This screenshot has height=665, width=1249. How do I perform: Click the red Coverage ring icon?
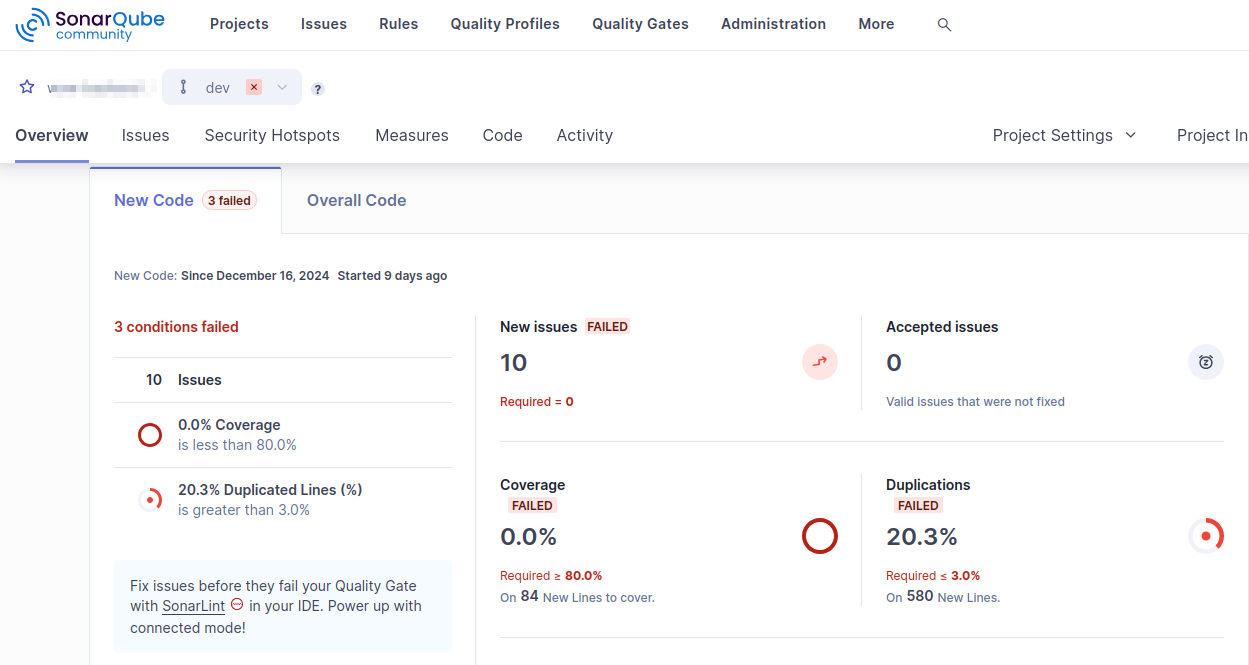pyautogui.click(x=820, y=536)
